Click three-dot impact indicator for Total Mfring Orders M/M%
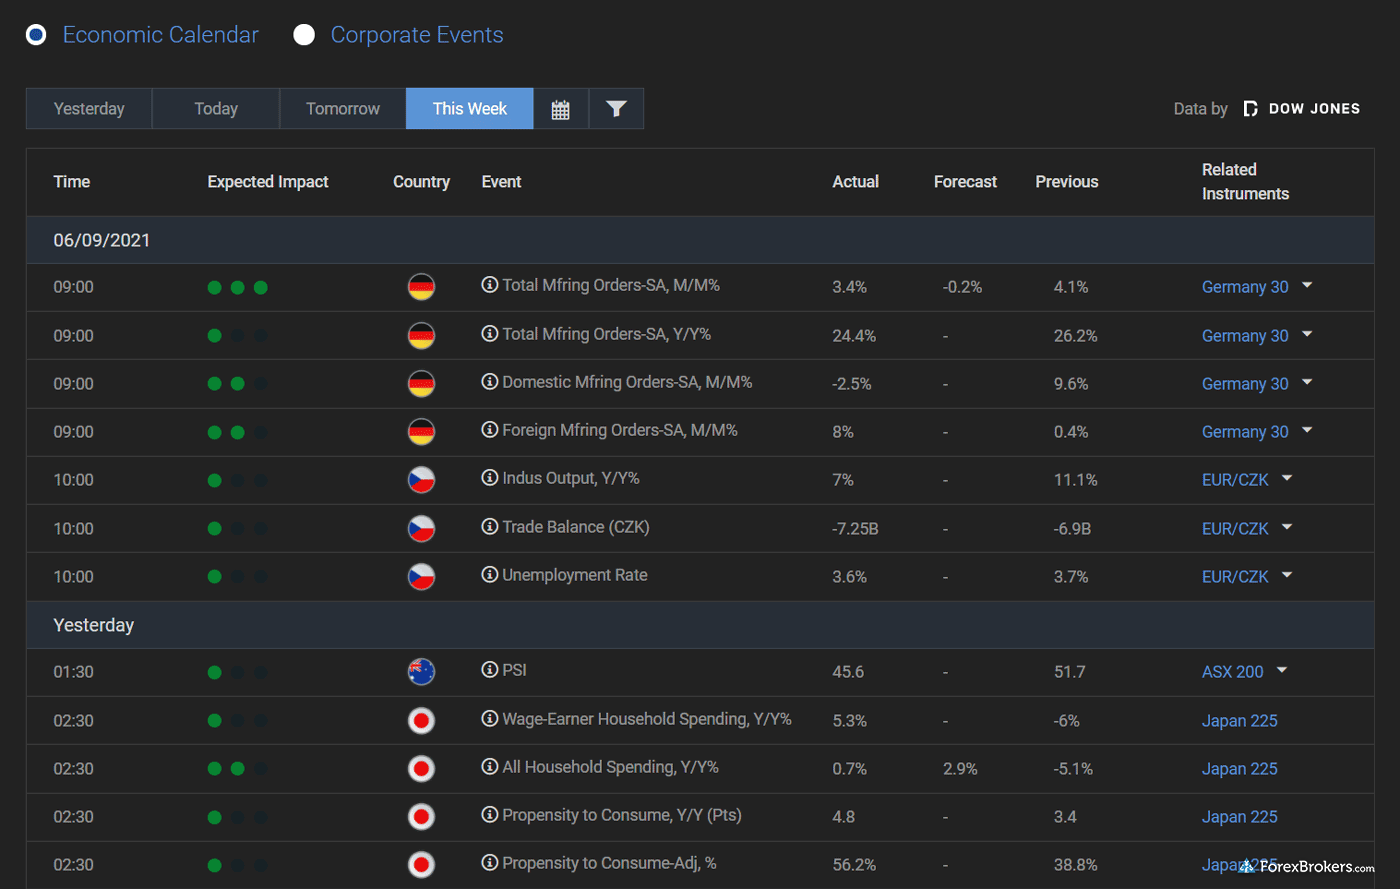 click(237, 288)
